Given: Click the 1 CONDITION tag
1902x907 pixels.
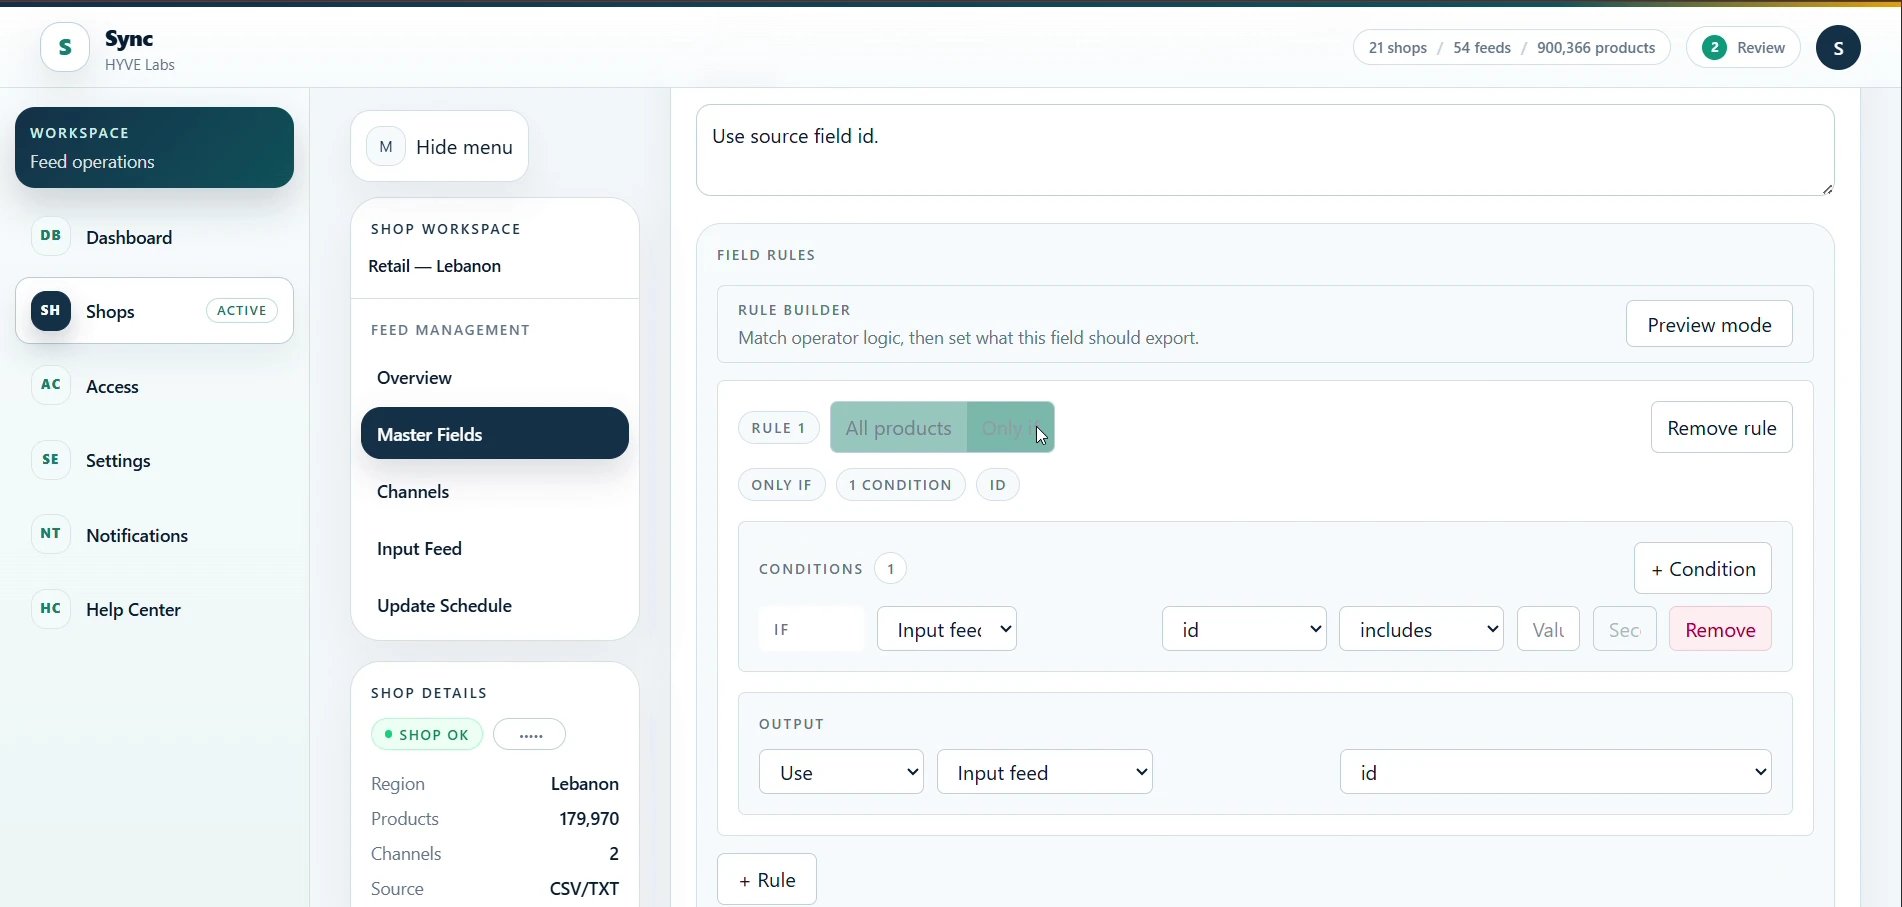Looking at the screenshot, I should pyautogui.click(x=900, y=485).
